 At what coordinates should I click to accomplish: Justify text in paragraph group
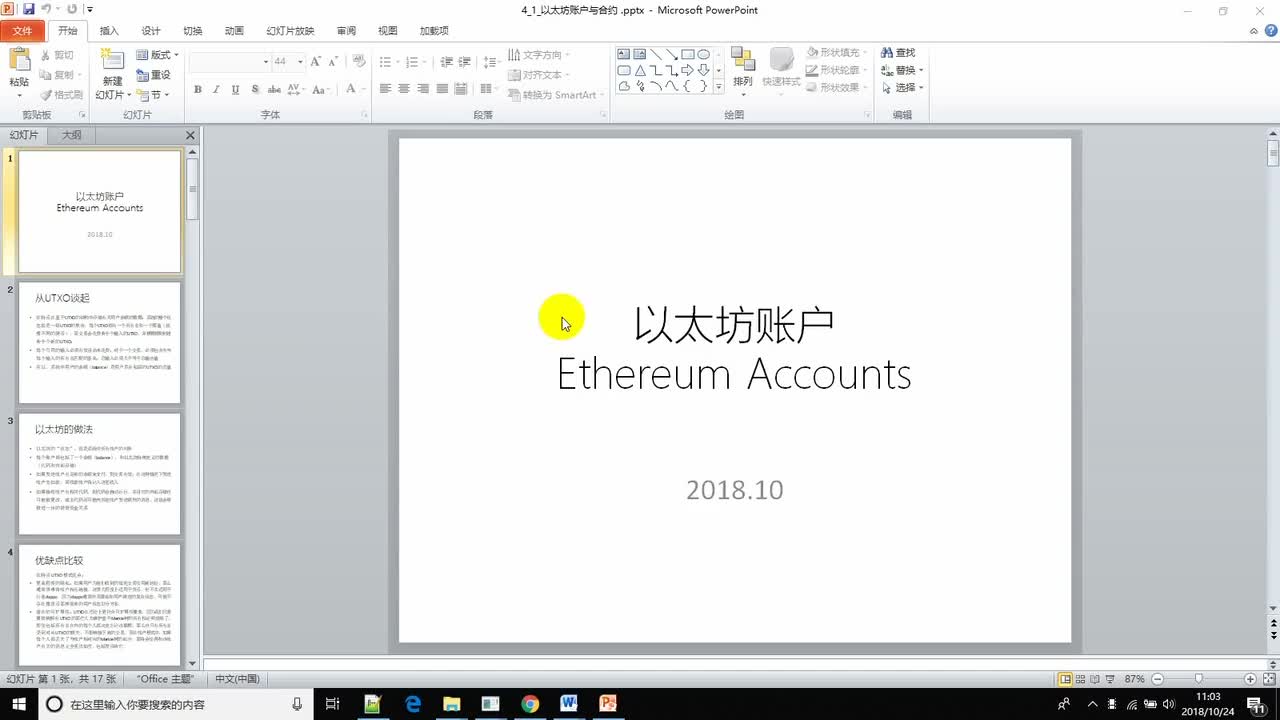point(442,89)
